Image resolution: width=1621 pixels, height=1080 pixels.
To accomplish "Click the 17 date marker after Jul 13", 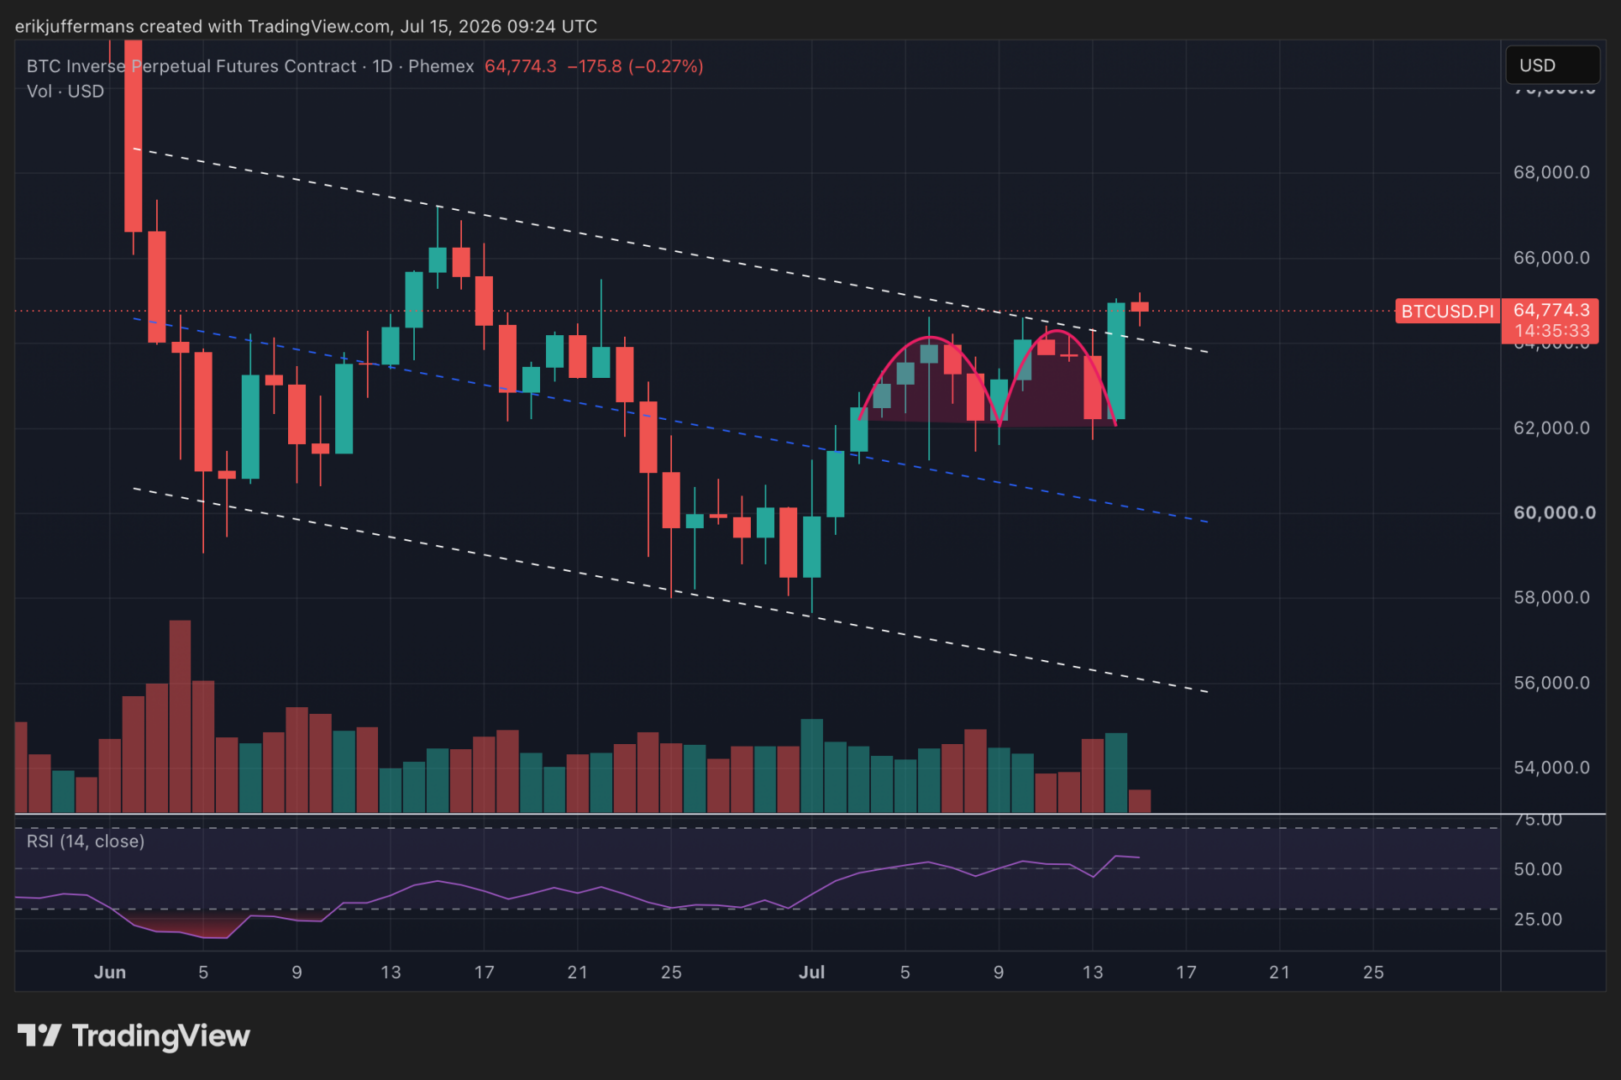I will (1186, 972).
